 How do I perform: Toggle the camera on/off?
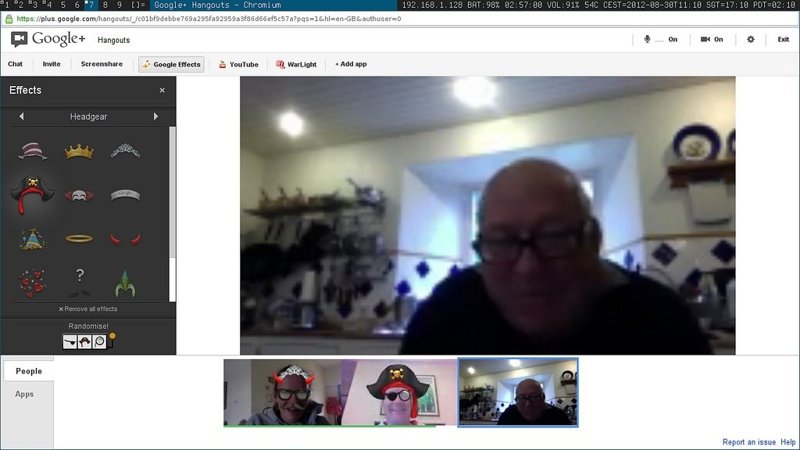pos(712,39)
